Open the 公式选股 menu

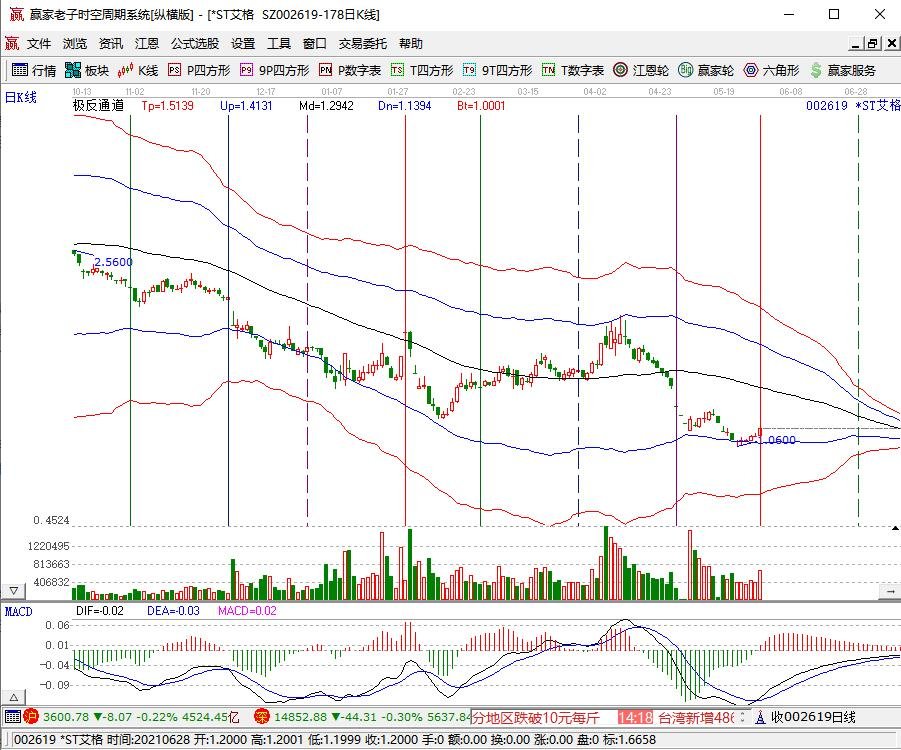(195, 44)
